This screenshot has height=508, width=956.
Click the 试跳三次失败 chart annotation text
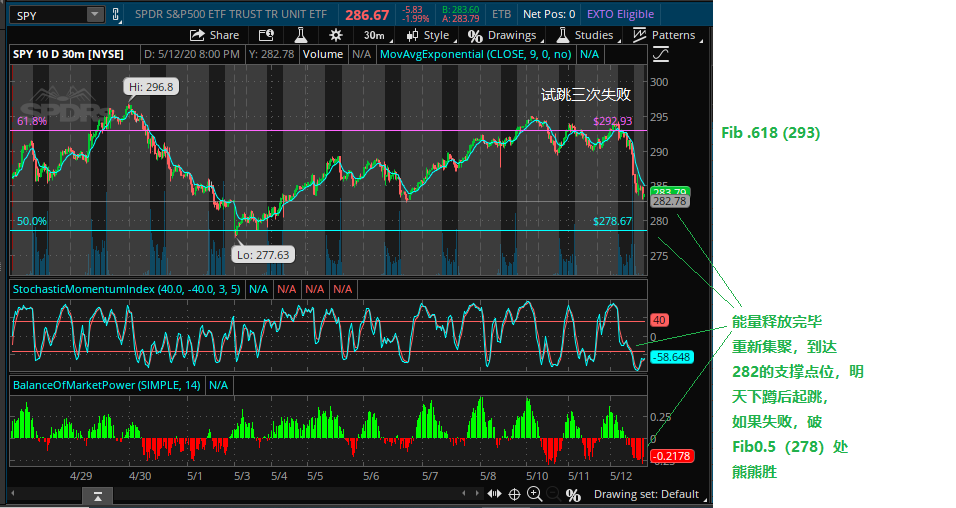click(x=586, y=95)
